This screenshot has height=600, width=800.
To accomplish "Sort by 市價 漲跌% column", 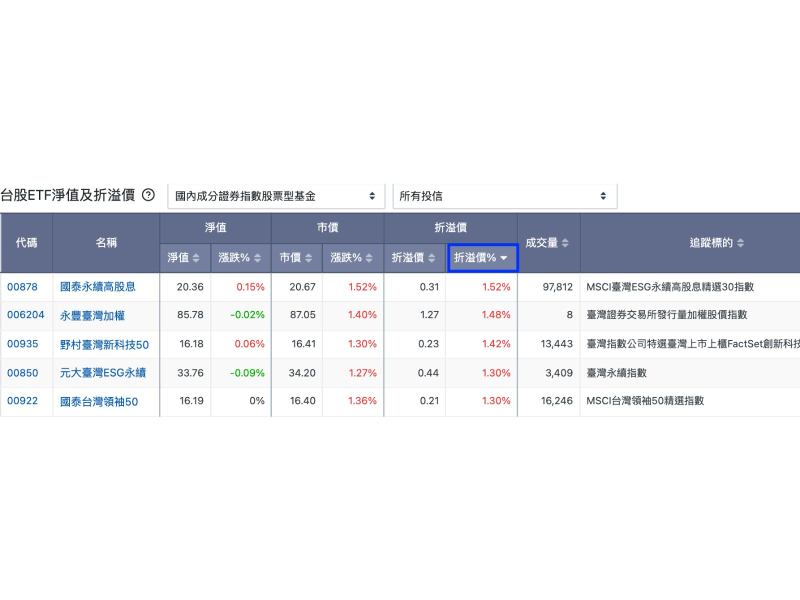I will coord(370,258).
